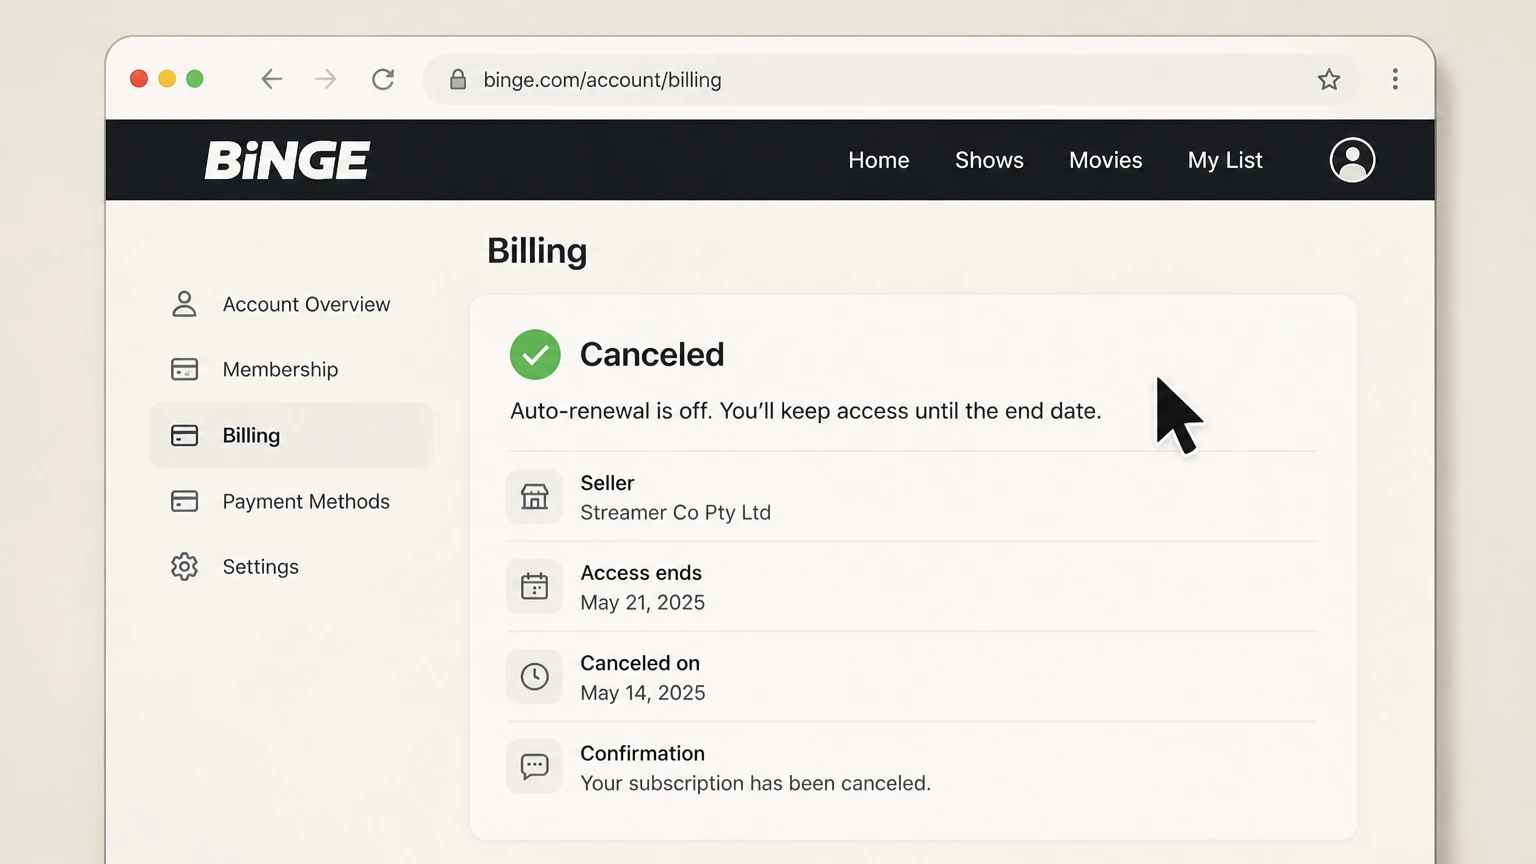This screenshot has height=864, width=1536.
Task: Click the Seller storefront icon
Action: (x=534, y=496)
